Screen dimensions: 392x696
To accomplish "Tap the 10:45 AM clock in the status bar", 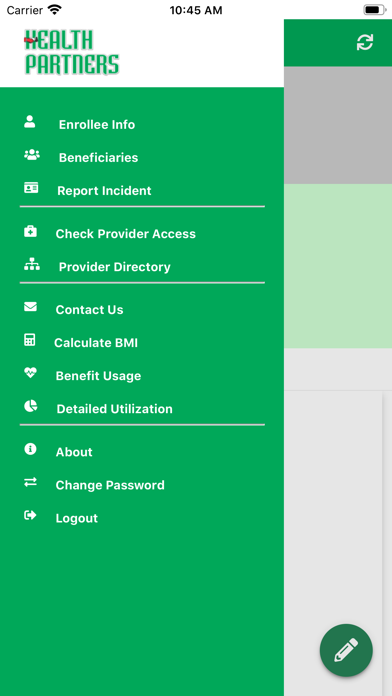I will [196, 10].
